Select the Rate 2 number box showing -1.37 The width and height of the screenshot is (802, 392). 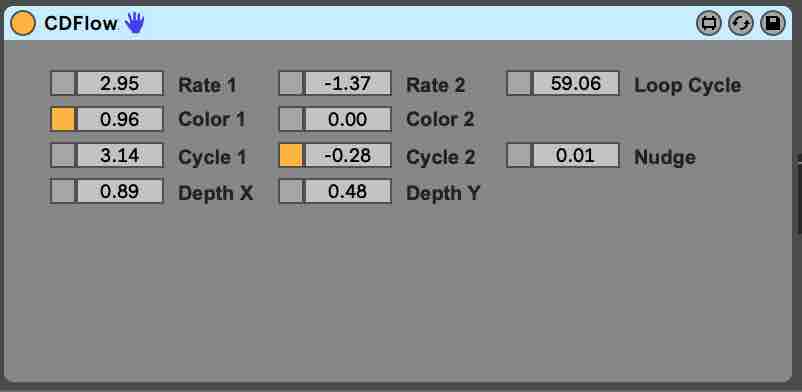pyautogui.click(x=348, y=83)
